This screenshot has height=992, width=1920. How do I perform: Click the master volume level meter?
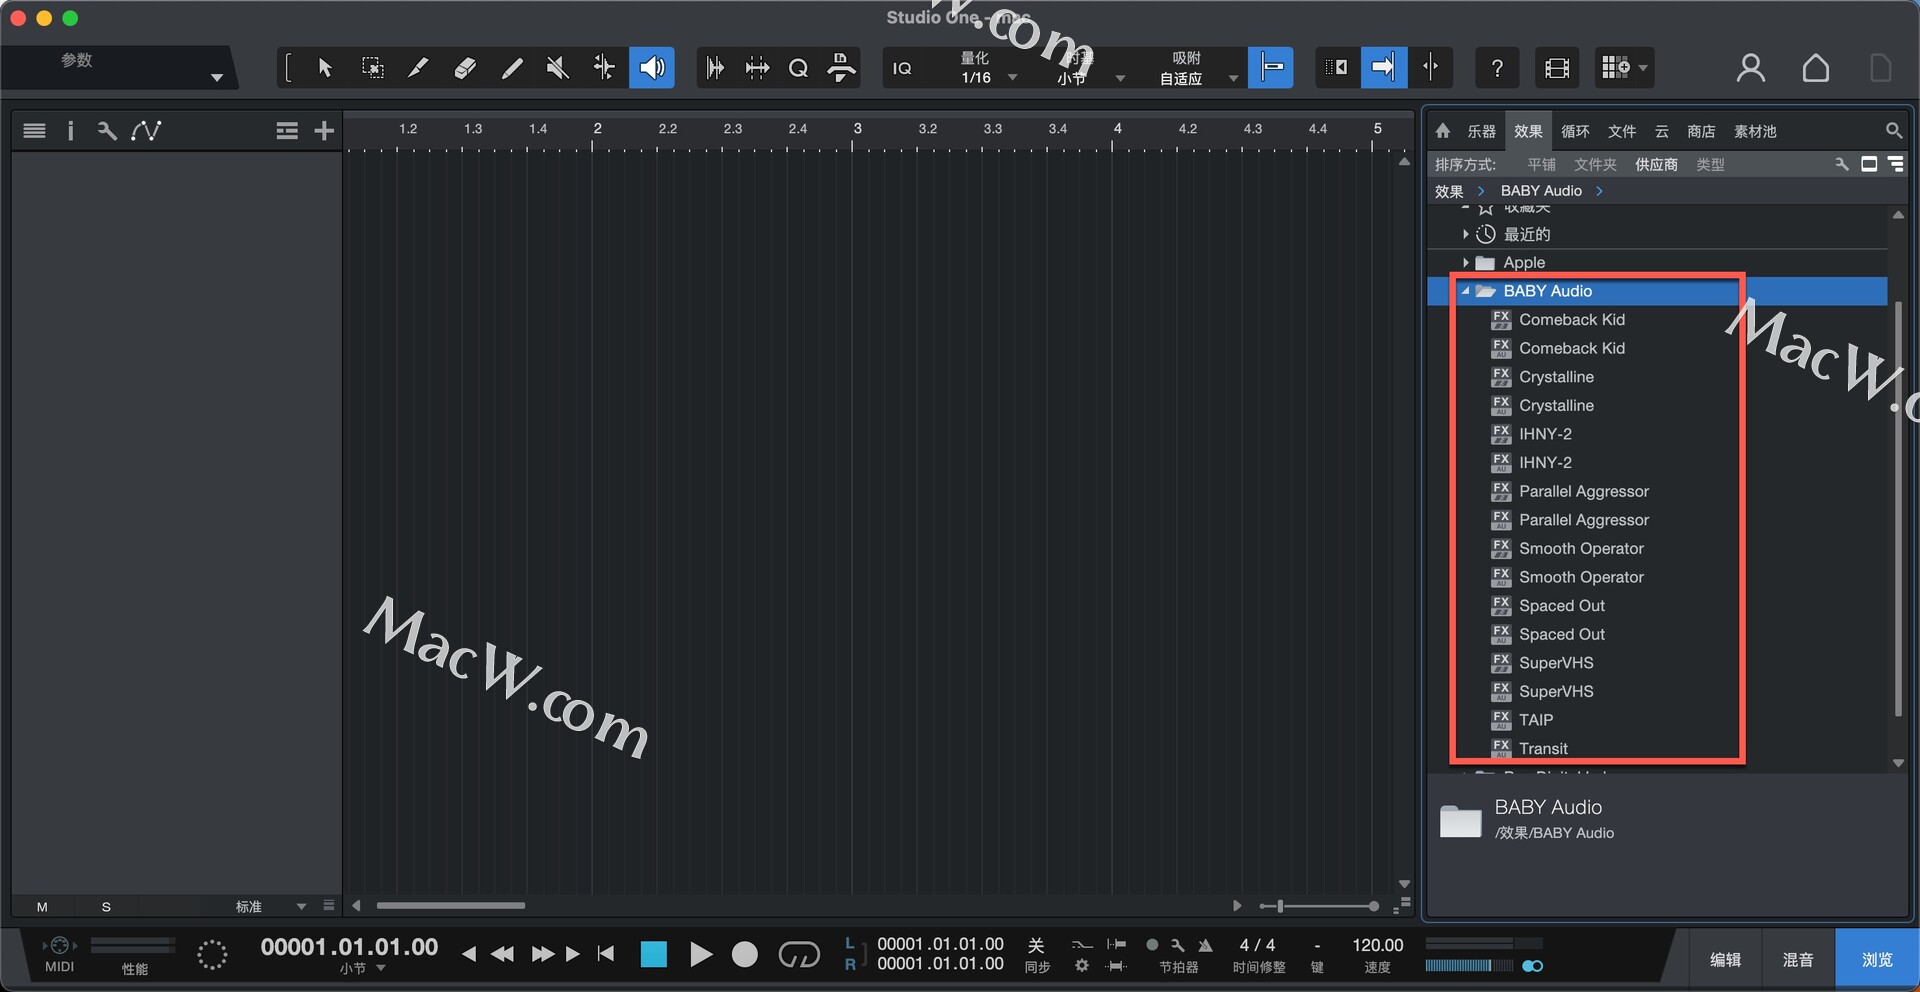click(x=1468, y=966)
